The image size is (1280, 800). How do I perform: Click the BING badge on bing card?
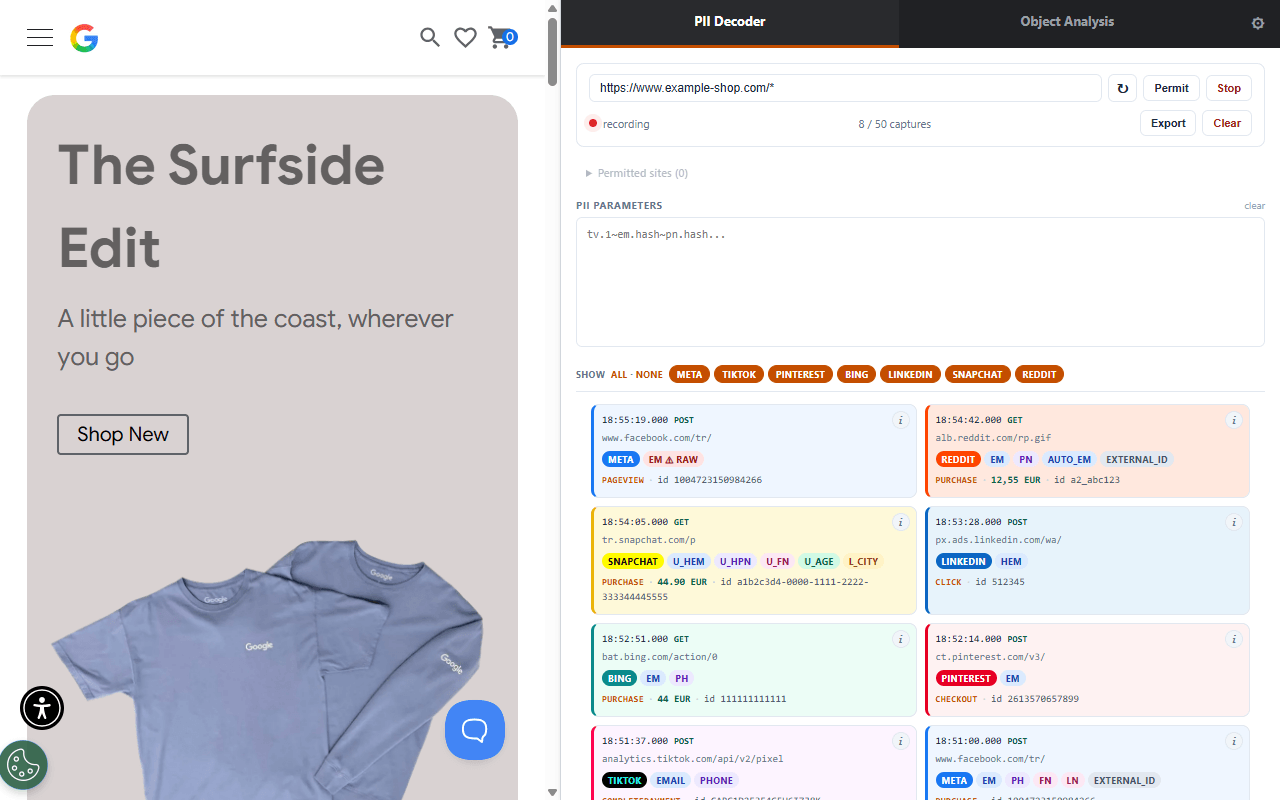coord(619,678)
